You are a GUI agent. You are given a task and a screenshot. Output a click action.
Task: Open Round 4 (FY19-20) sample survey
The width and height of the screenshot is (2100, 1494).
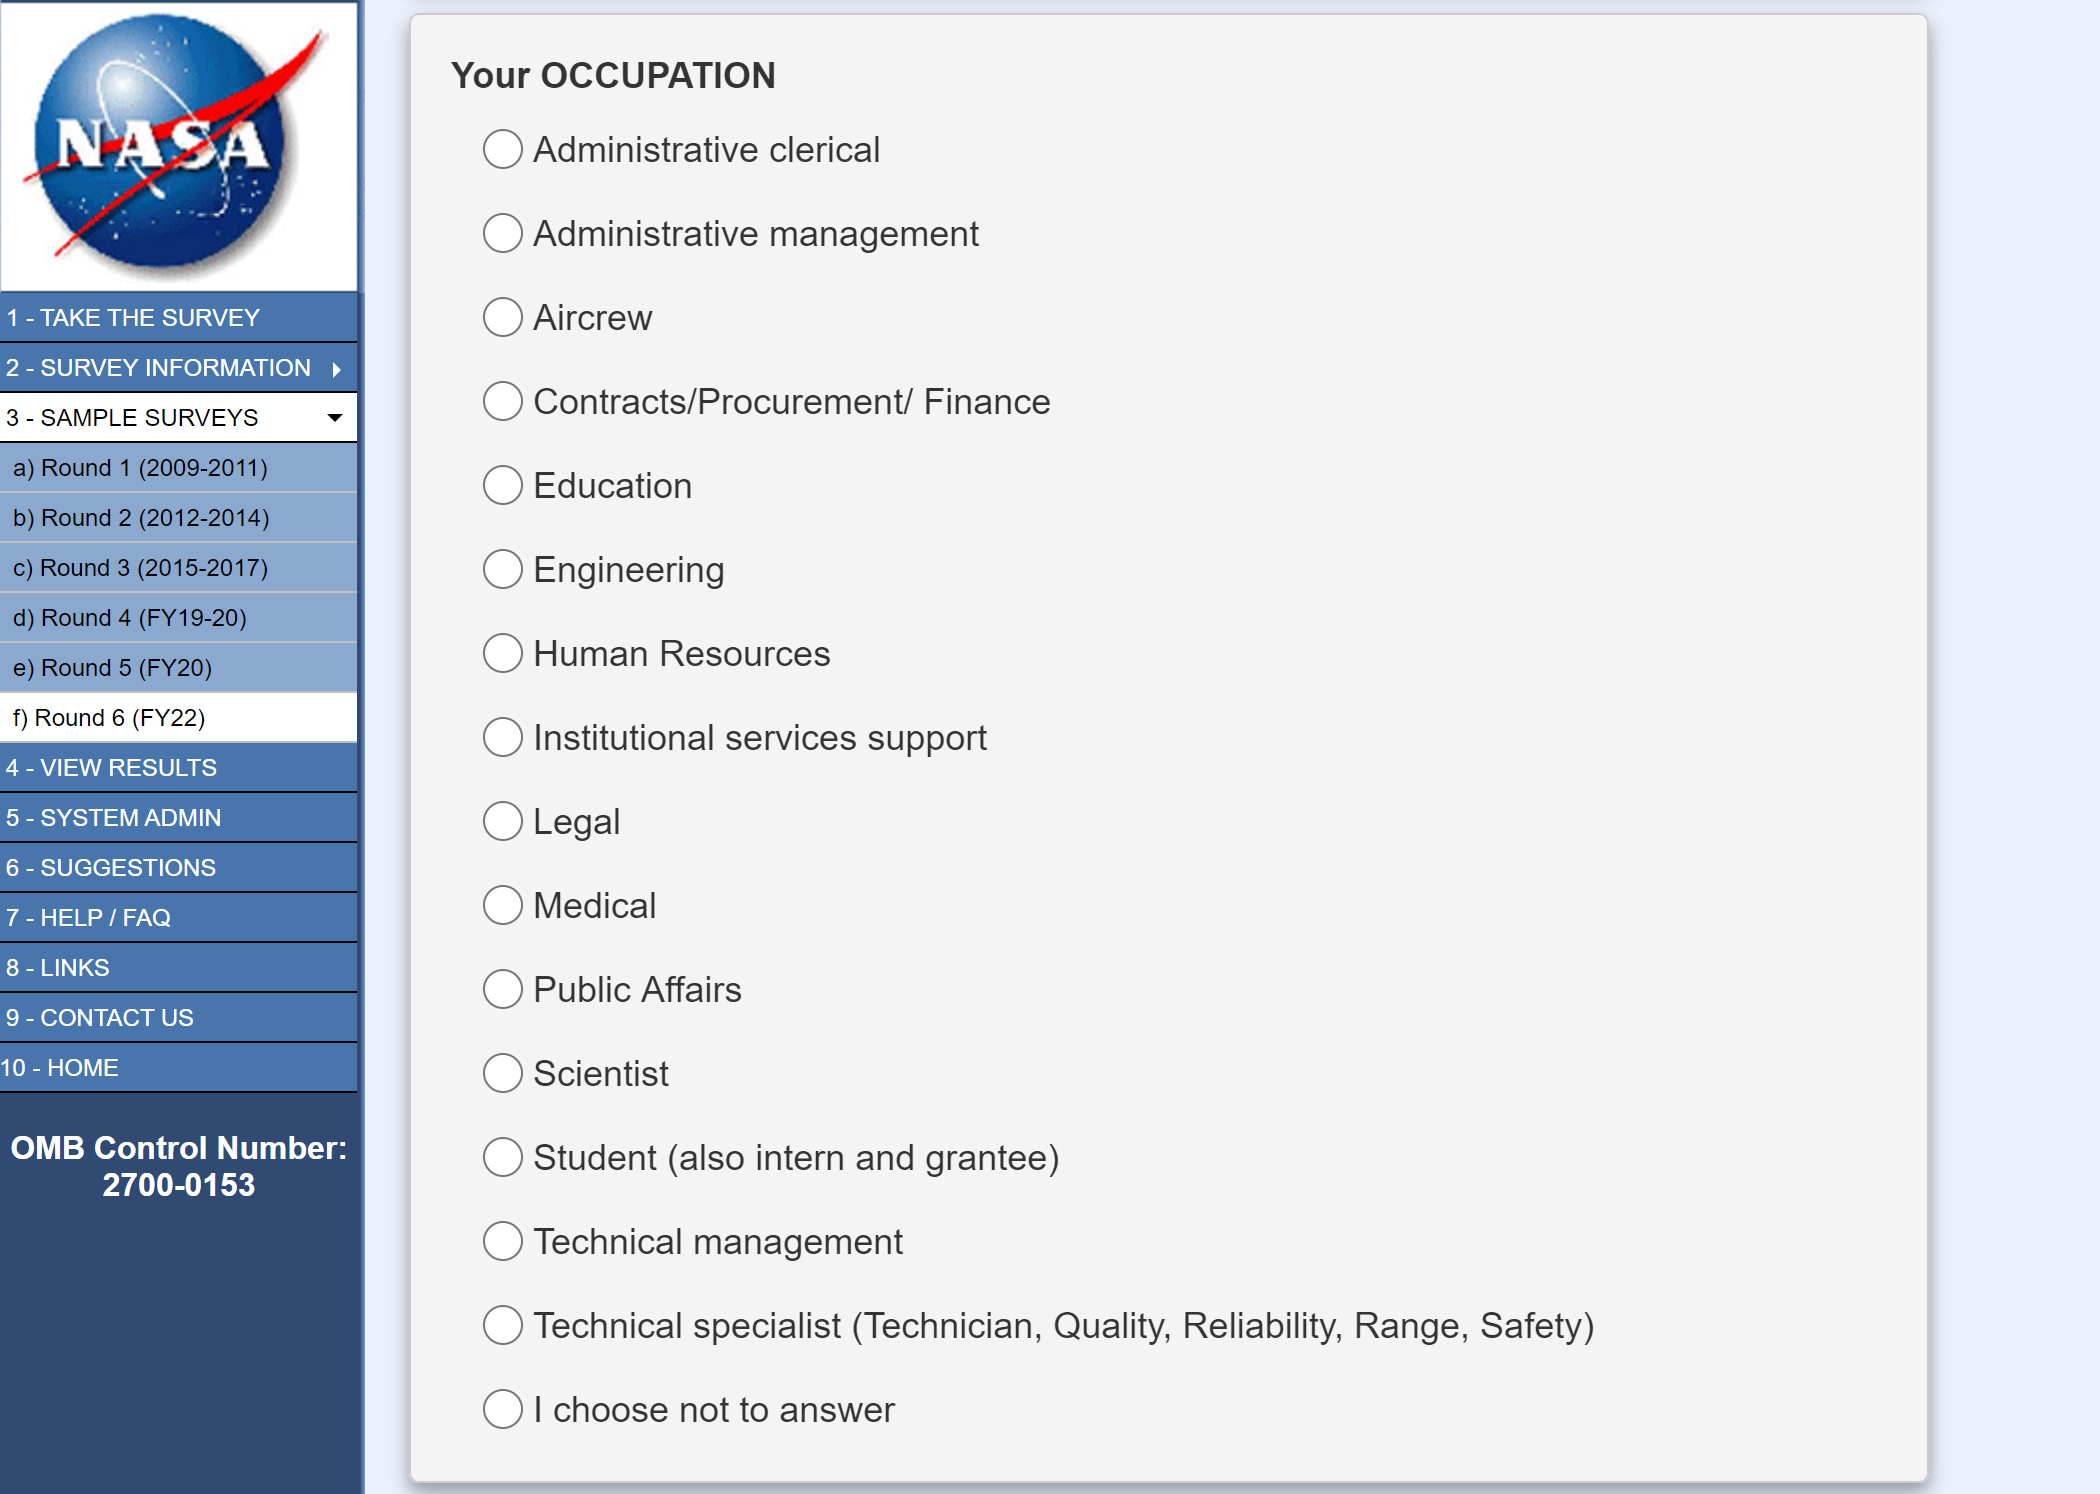[x=130, y=618]
